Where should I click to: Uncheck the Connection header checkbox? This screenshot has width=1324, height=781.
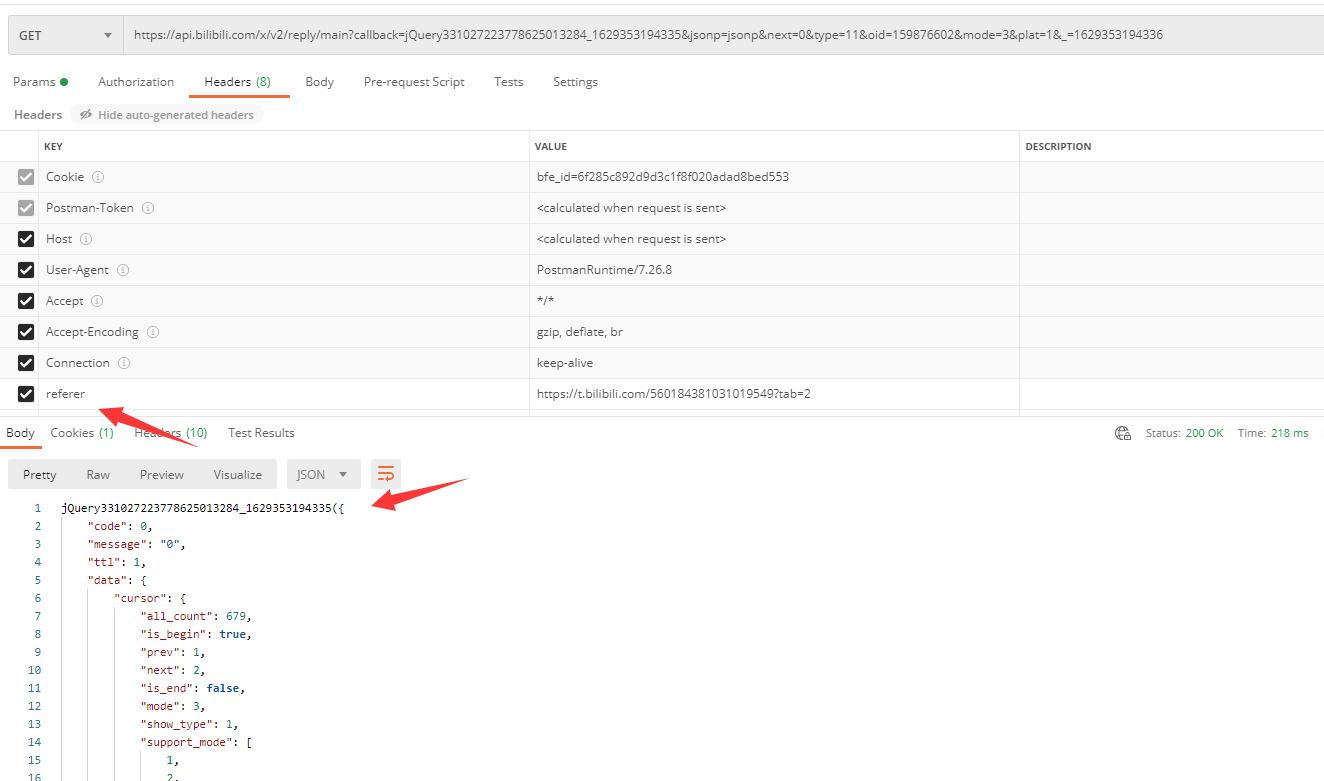[25, 362]
